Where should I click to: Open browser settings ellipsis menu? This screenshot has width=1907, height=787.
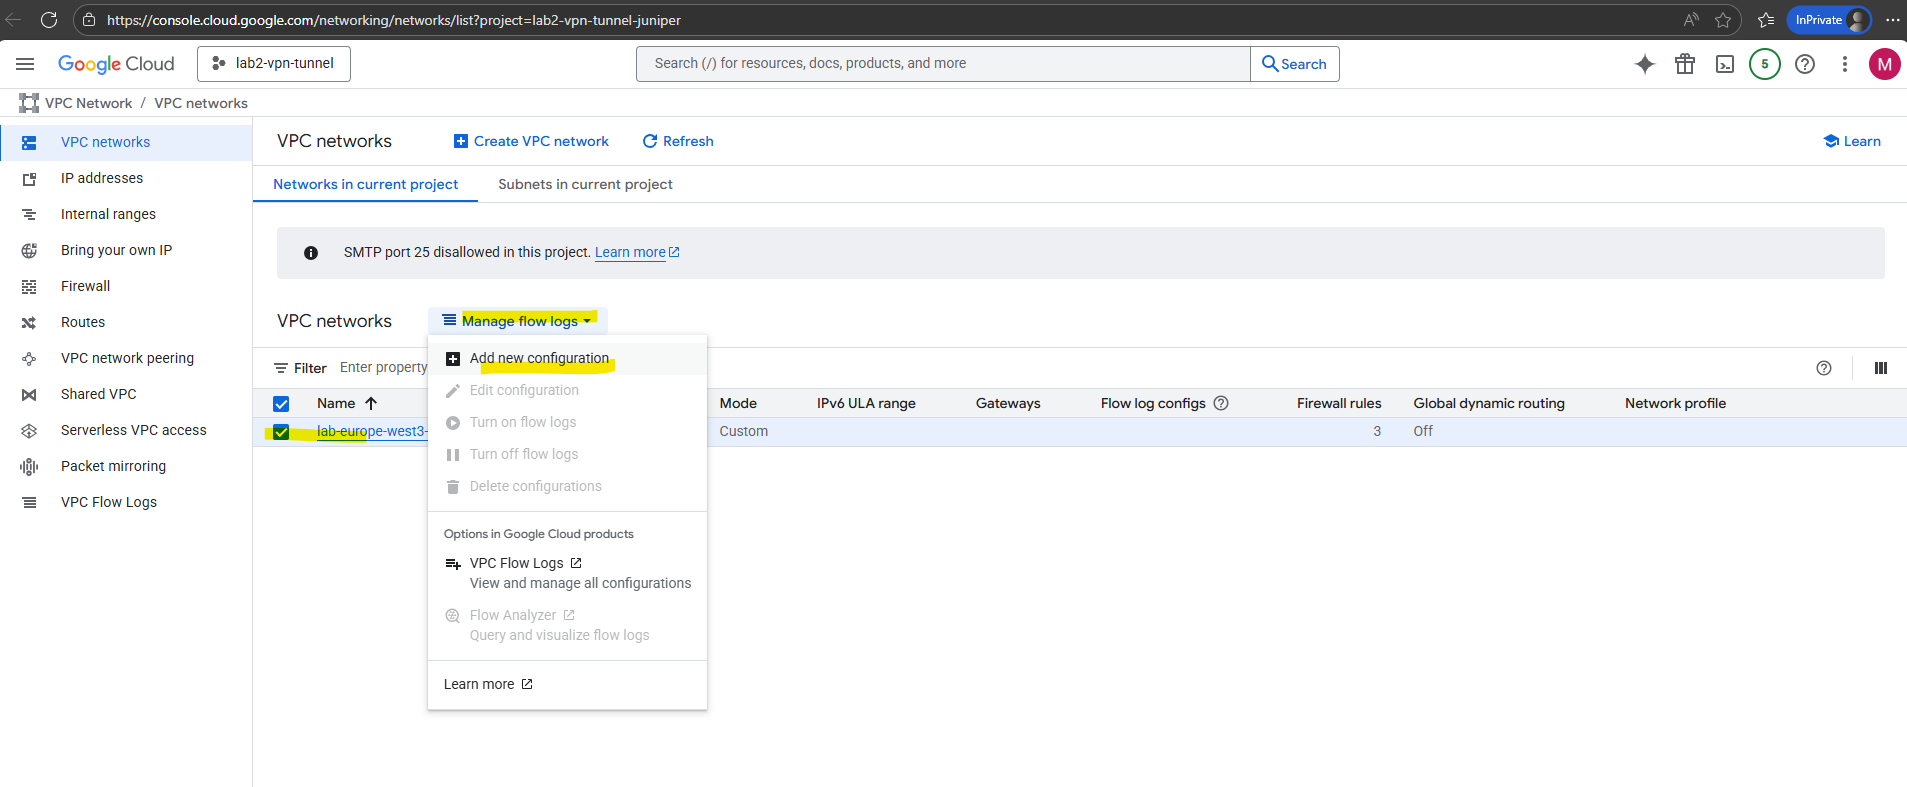1892,20
